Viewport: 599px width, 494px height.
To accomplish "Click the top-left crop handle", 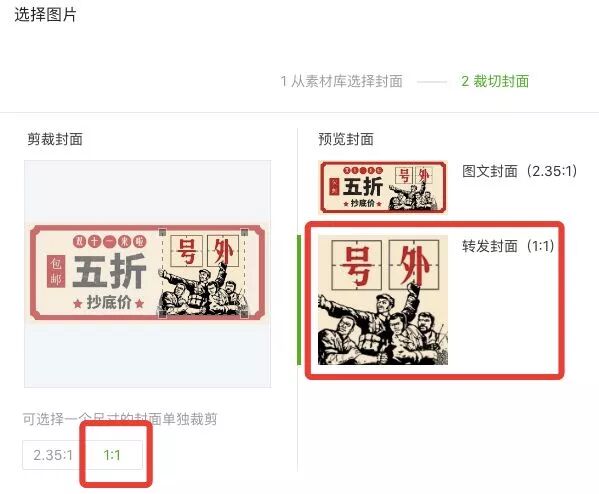I will point(162,232).
